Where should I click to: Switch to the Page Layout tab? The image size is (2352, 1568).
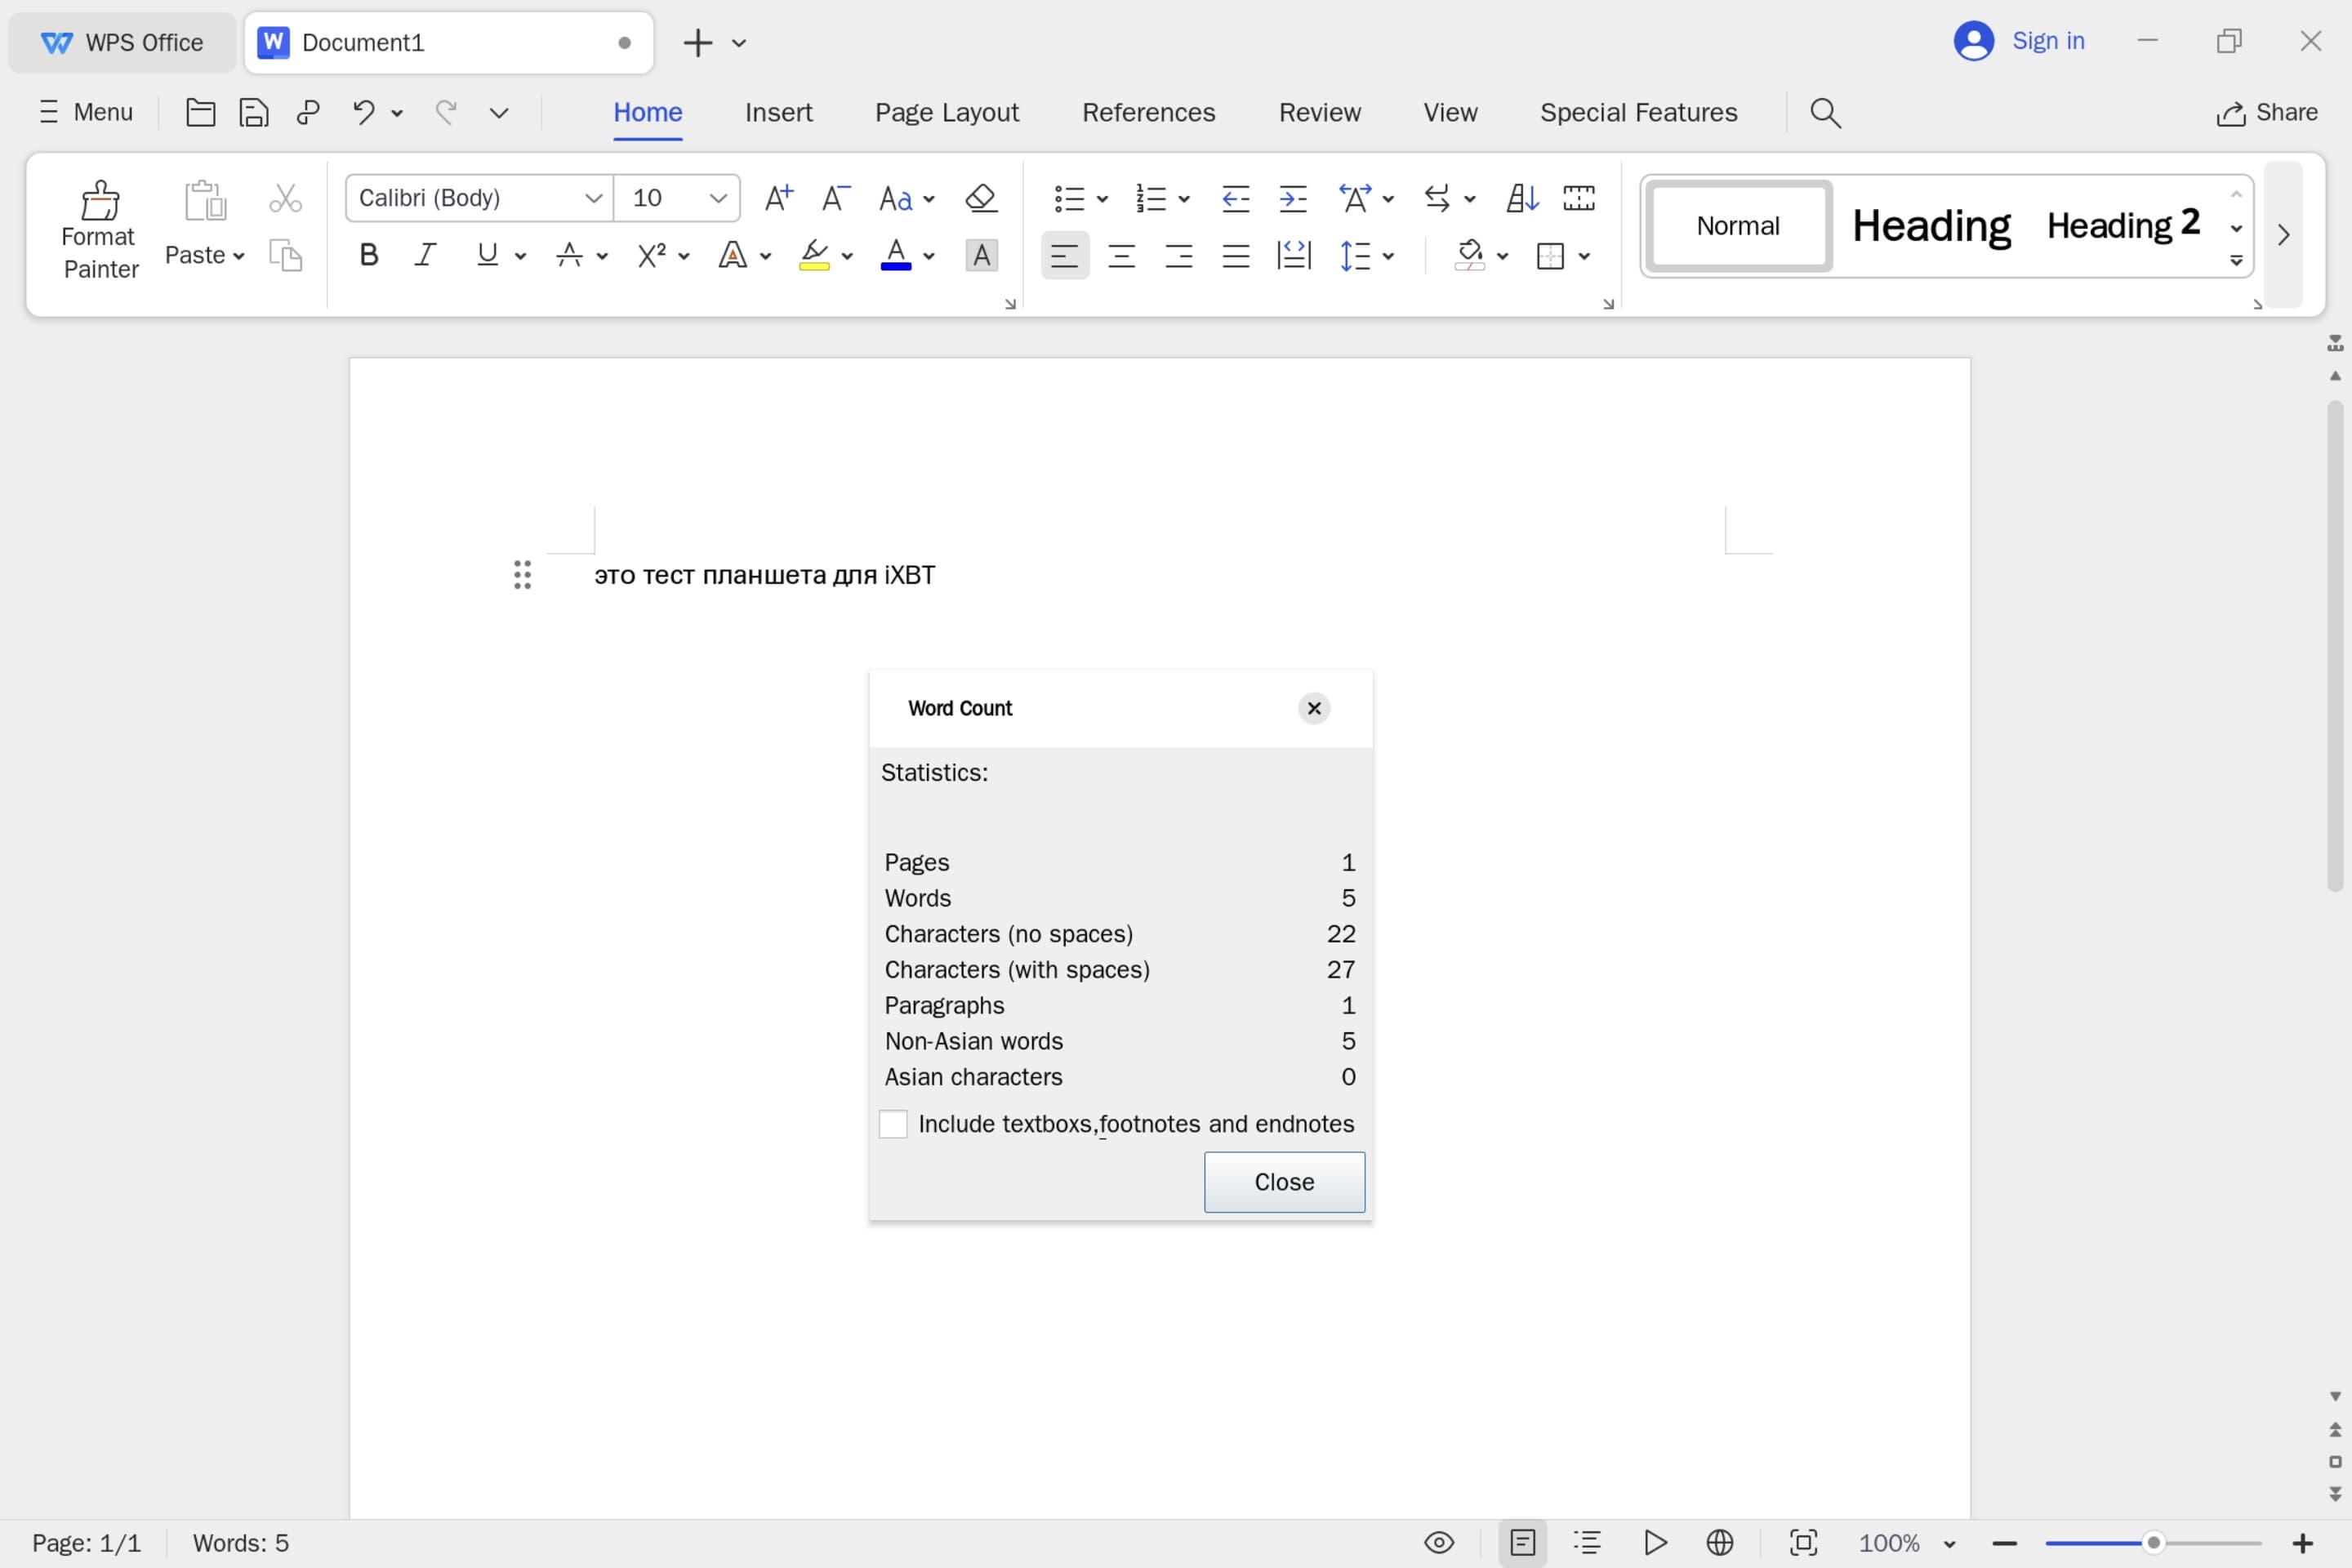pyautogui.click(x=946, y=113)
